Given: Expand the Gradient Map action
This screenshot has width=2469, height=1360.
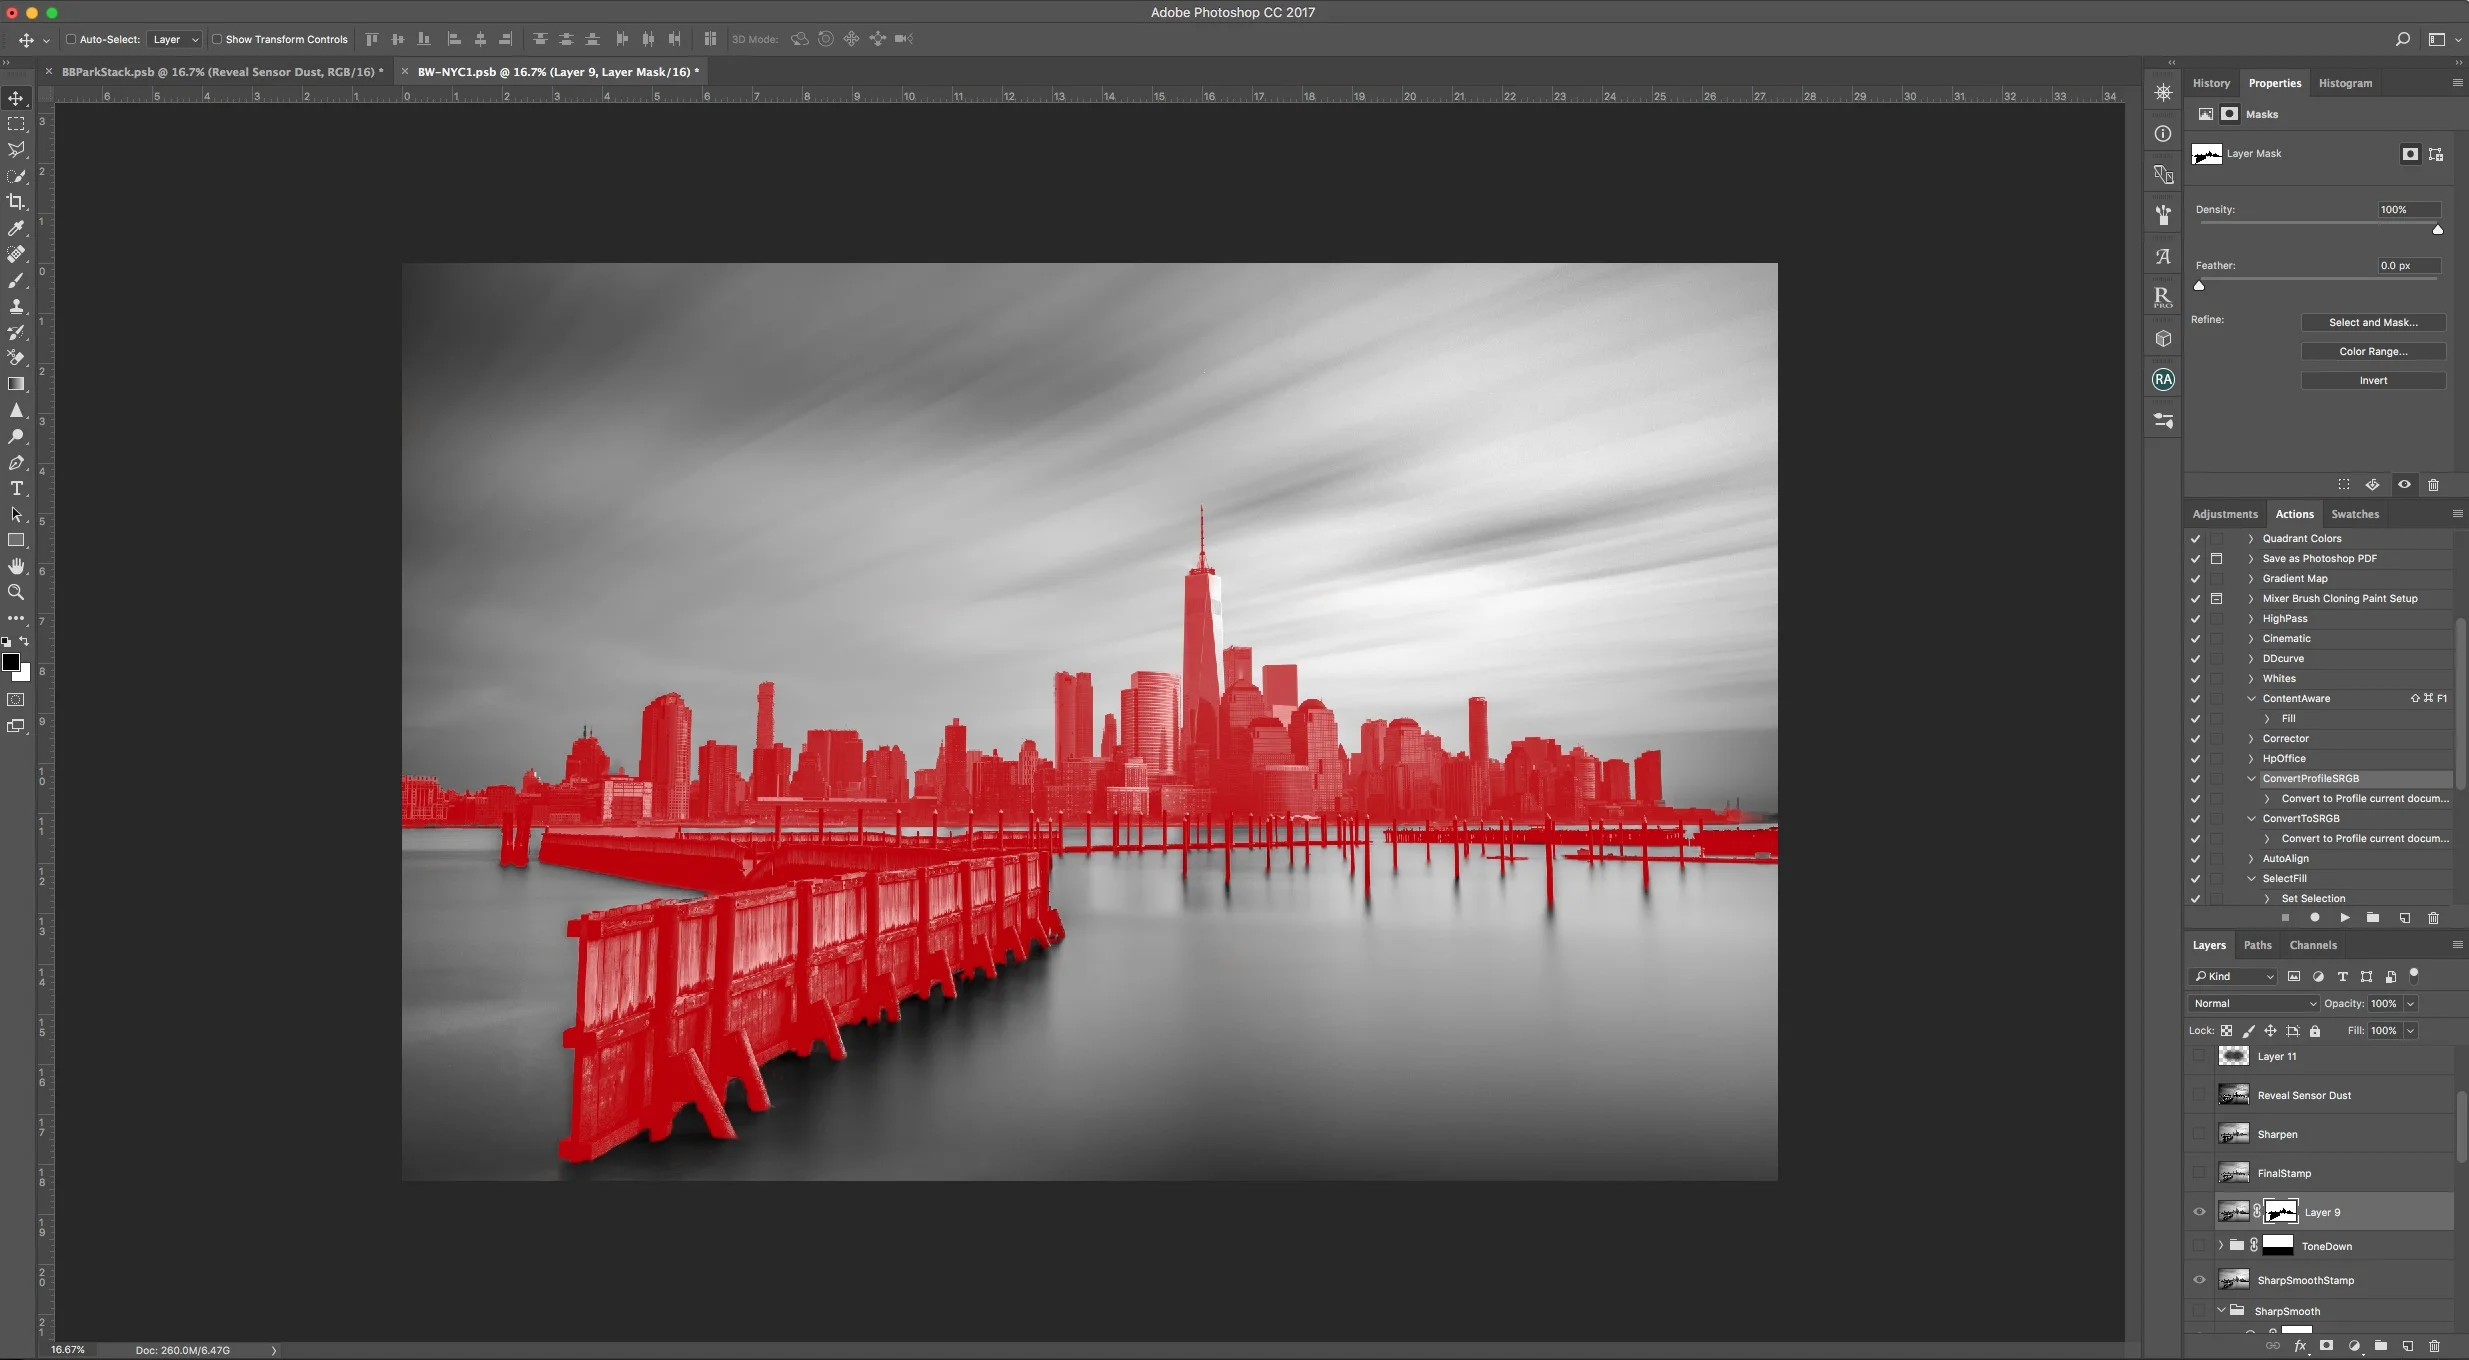Looking at the screenshot, I should tap(2252, 579).
